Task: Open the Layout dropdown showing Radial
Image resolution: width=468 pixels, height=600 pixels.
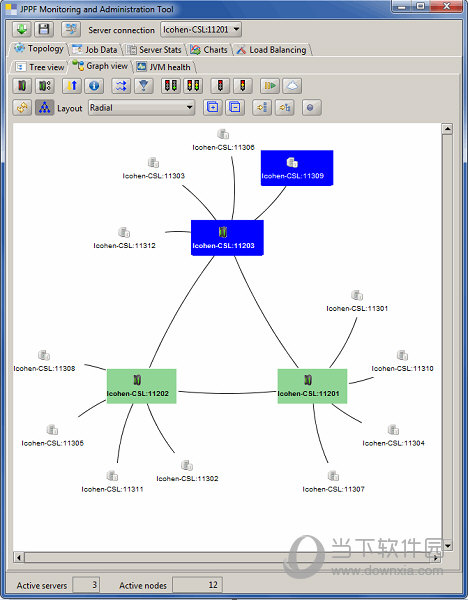Action: (141, 108)
